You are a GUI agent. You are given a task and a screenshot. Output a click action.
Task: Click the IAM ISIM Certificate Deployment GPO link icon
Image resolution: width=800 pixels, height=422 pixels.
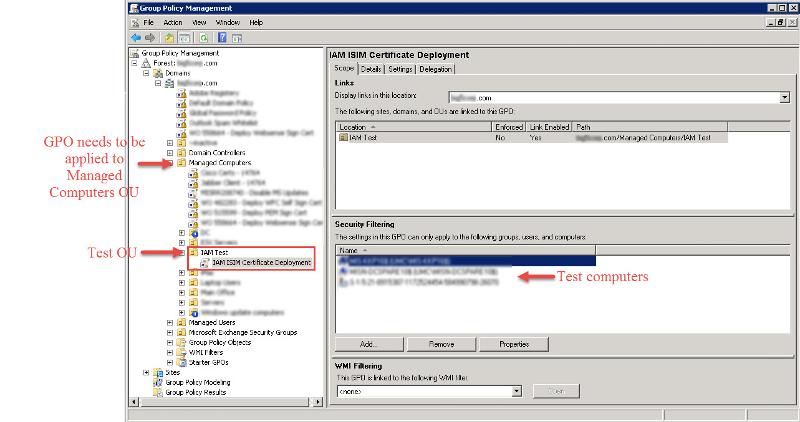[x=205, y=262]
